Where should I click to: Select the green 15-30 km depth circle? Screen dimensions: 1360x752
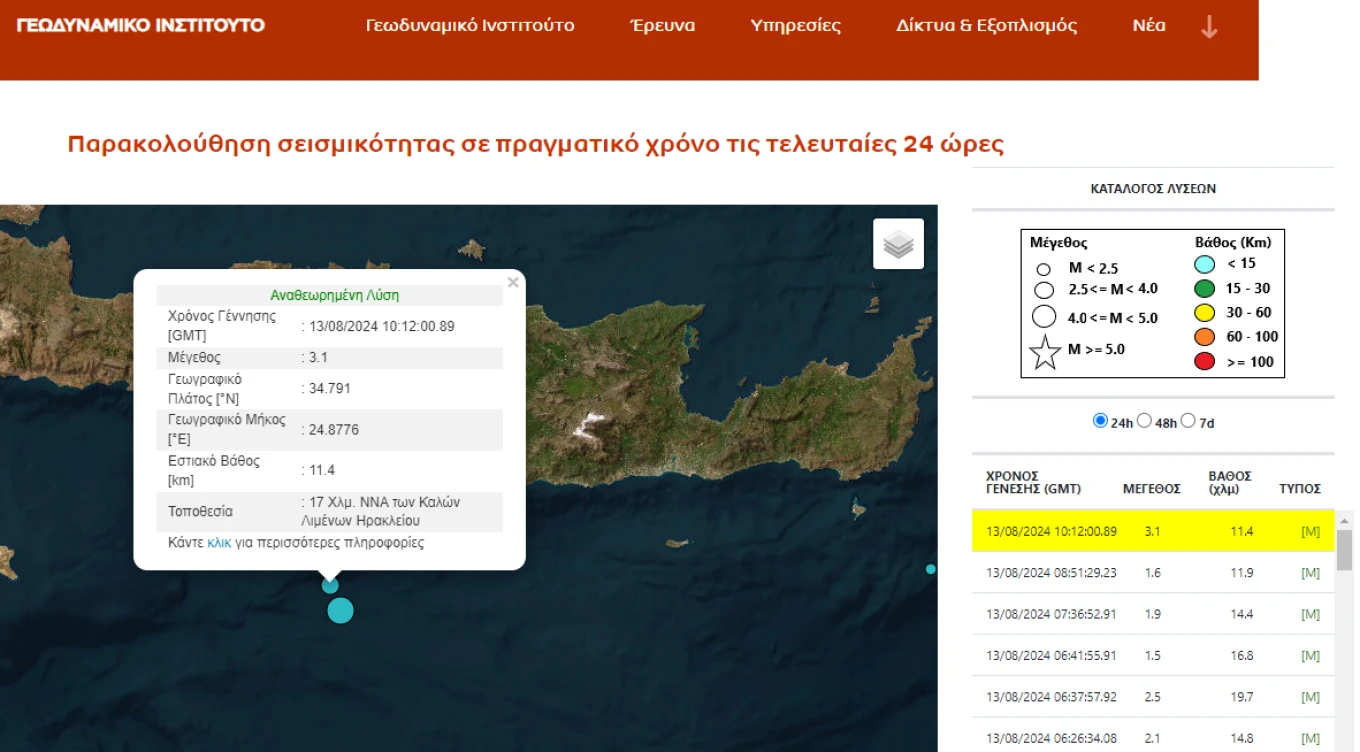(x=1203, y=287)
